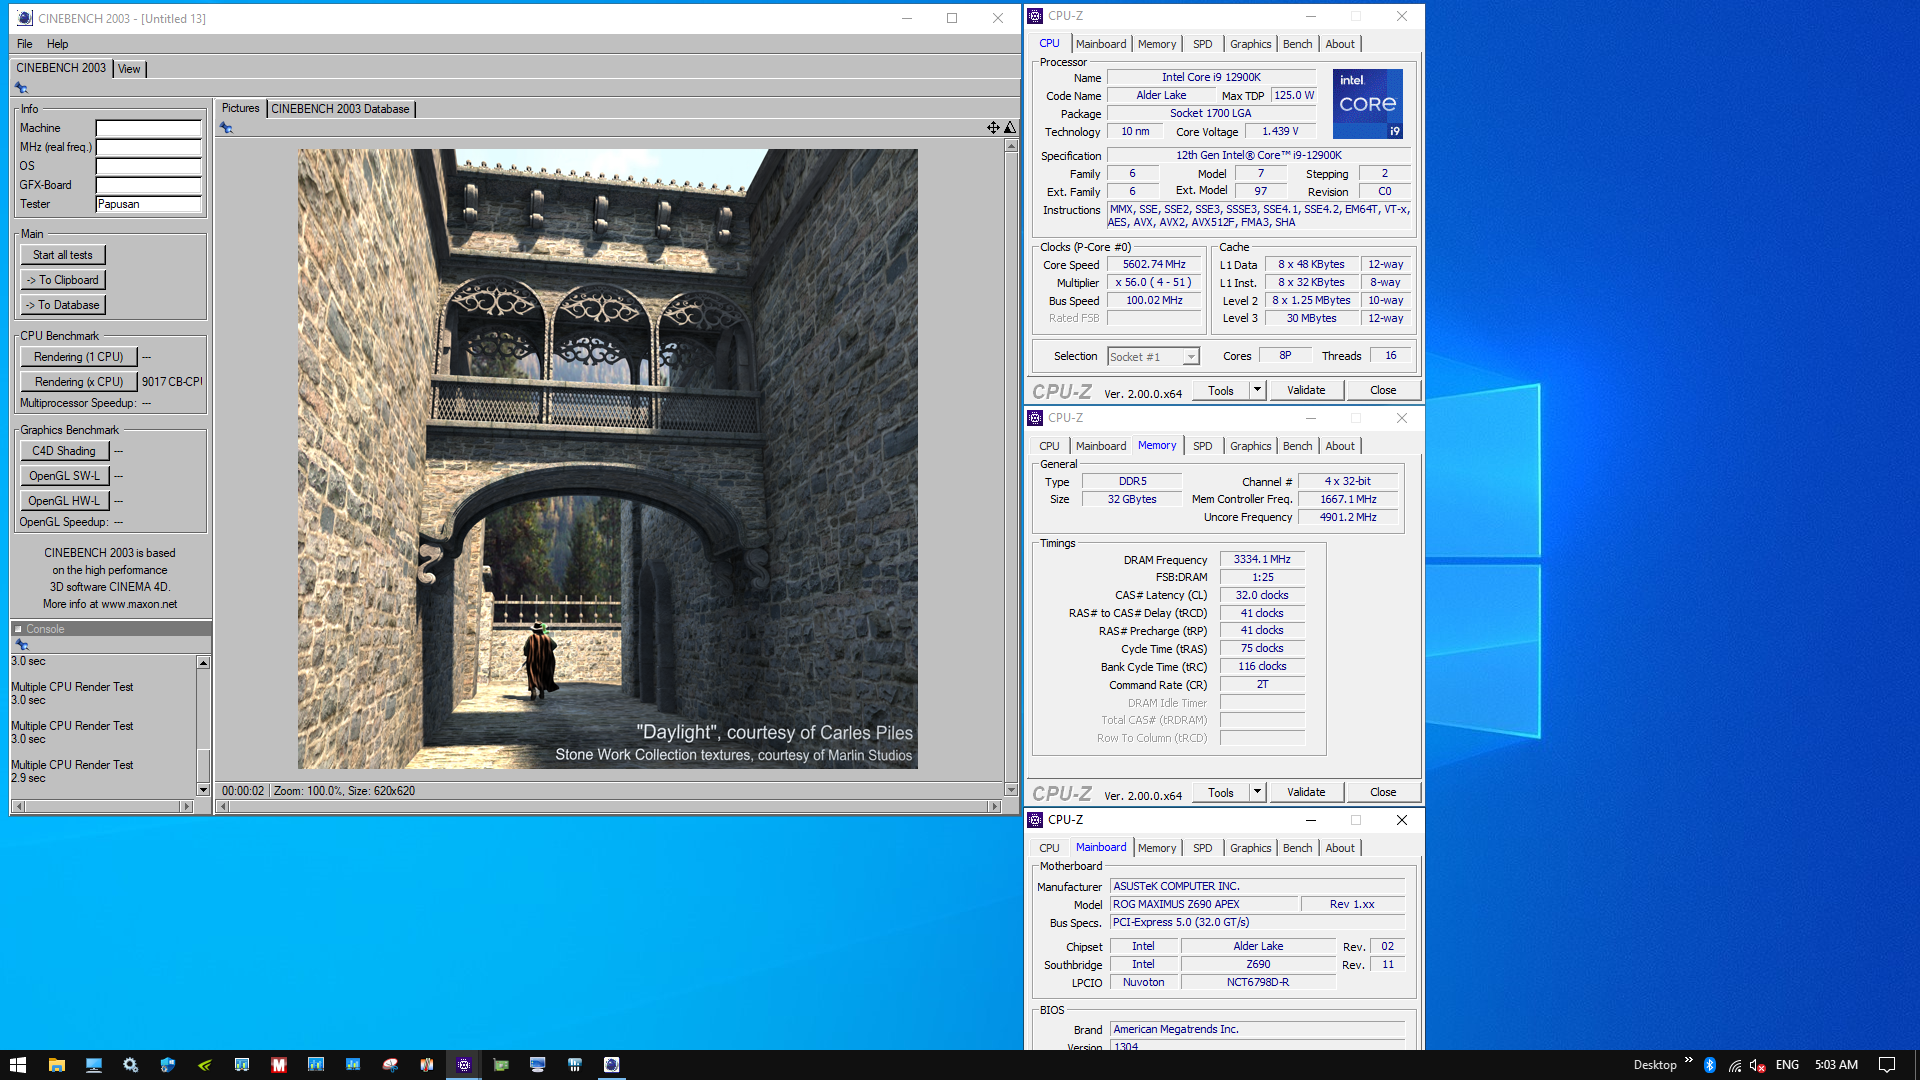Screen dimensions: 1920x1080
Task: Open Tools dropdown arrow in the CPU-Z Memory window
Action: [x=1257, y=792]
